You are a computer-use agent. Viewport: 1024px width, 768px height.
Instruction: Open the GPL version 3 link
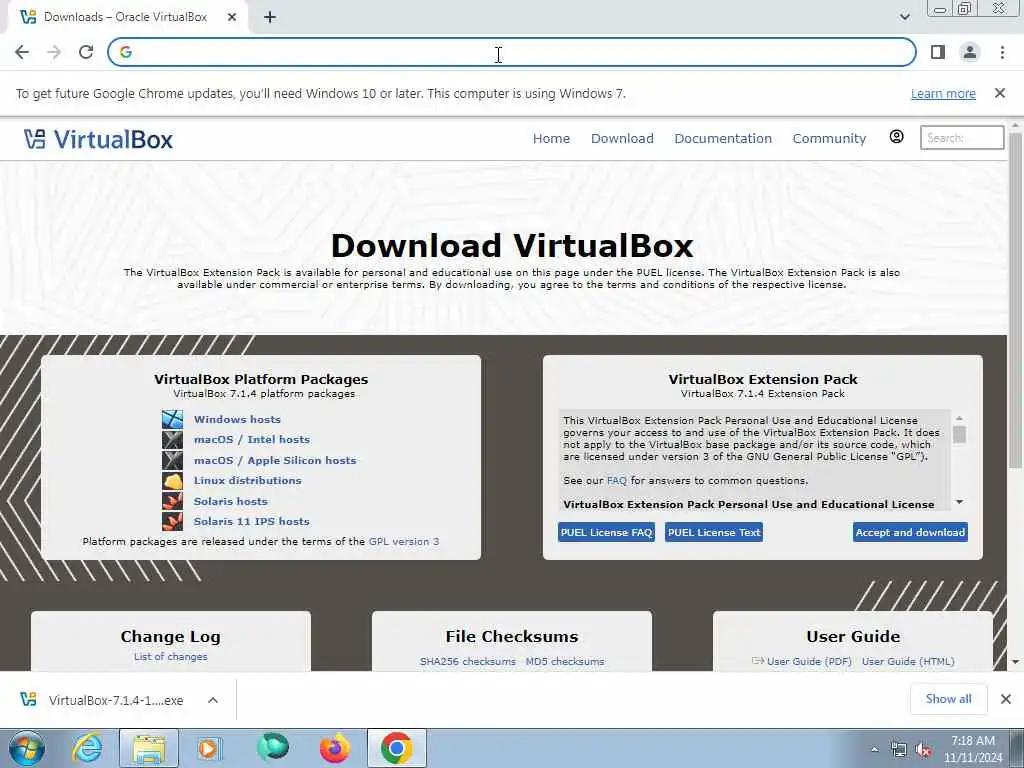pyautogui.click(x=404, y=541)
